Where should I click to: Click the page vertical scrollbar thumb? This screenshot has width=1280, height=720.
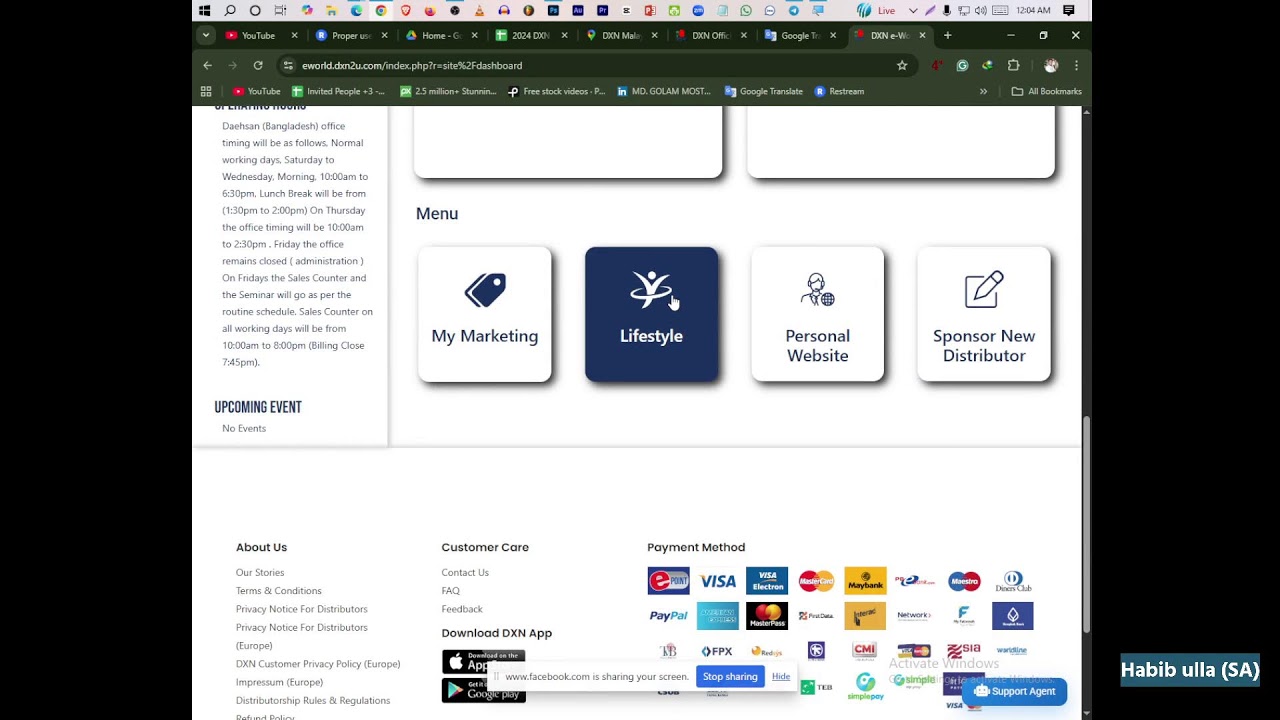tap(1086, 525)
